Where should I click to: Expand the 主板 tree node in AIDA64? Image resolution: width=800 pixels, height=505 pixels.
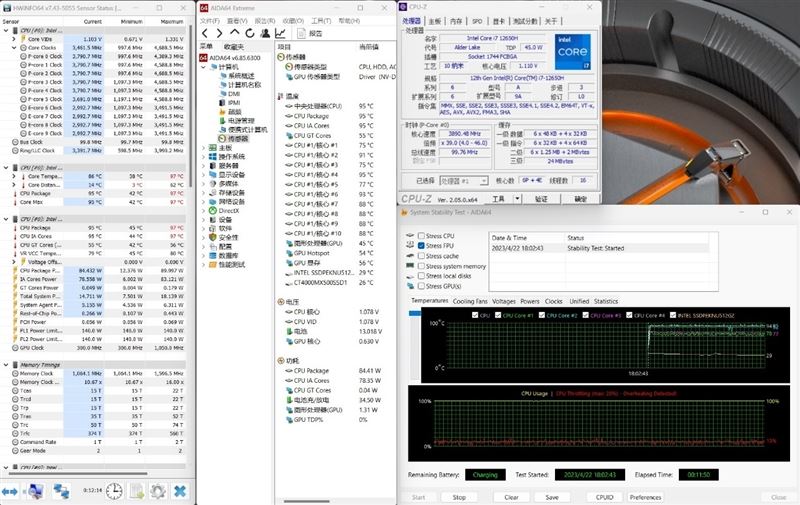[x=204, y=148]
